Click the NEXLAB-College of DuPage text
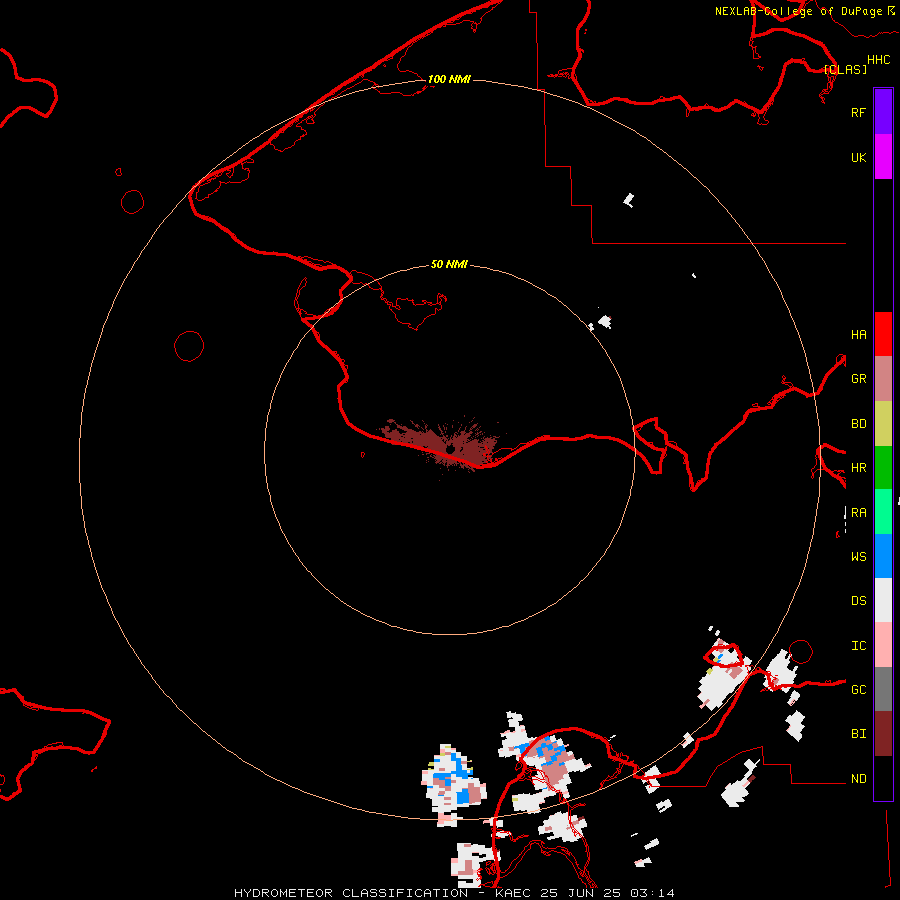This screenshot has width=900, height=900. point(798,11)
